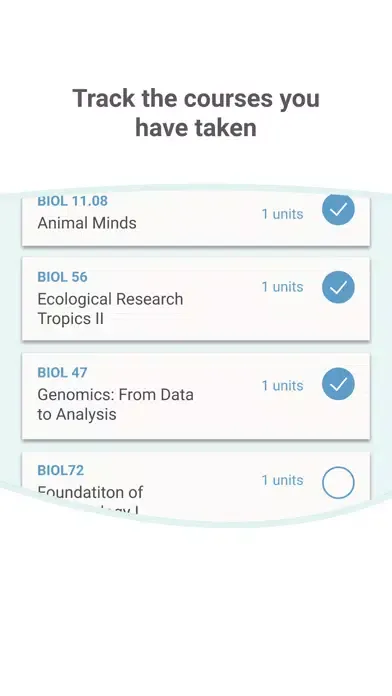Viewport: 392px width, 696px height.
Task: Select the BIOL 47 course code
Action: point(63,372)
